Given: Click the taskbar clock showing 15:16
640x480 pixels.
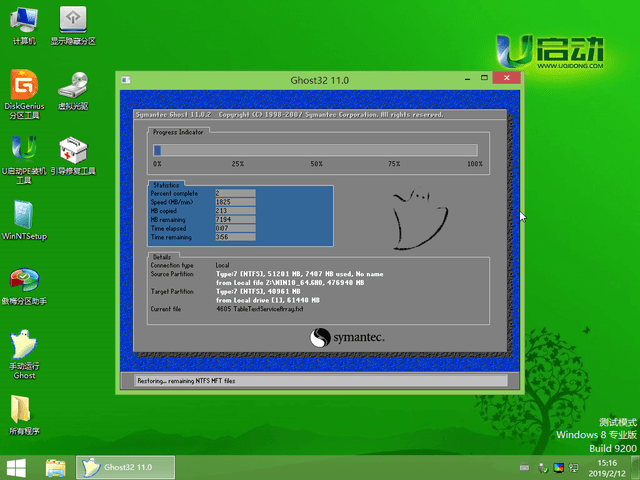Looking at the screenshot, I should coord(606,467).
